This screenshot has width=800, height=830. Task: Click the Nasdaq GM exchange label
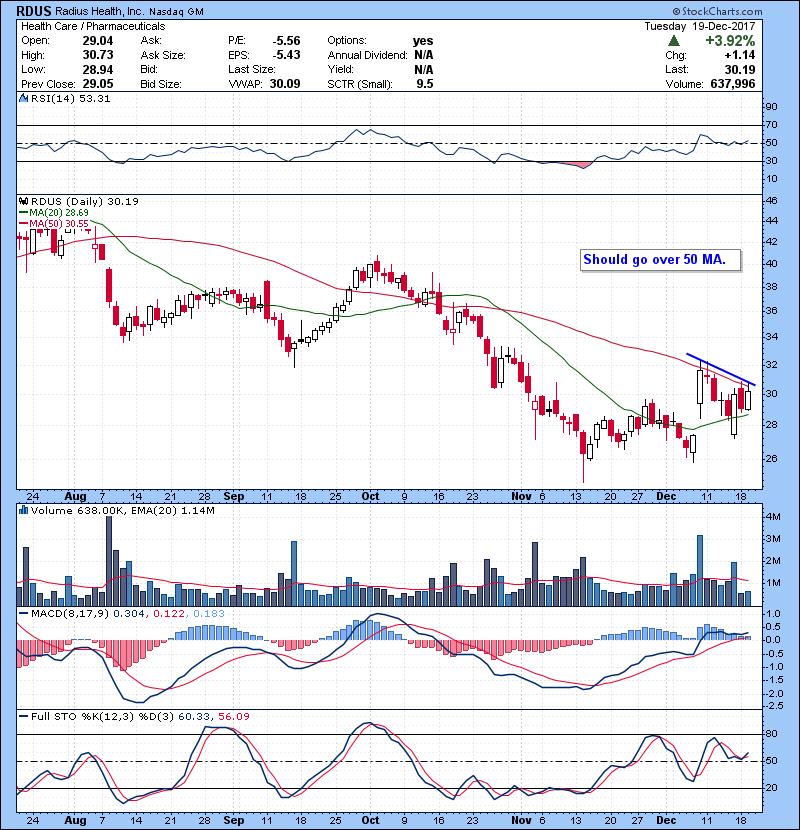176,12
